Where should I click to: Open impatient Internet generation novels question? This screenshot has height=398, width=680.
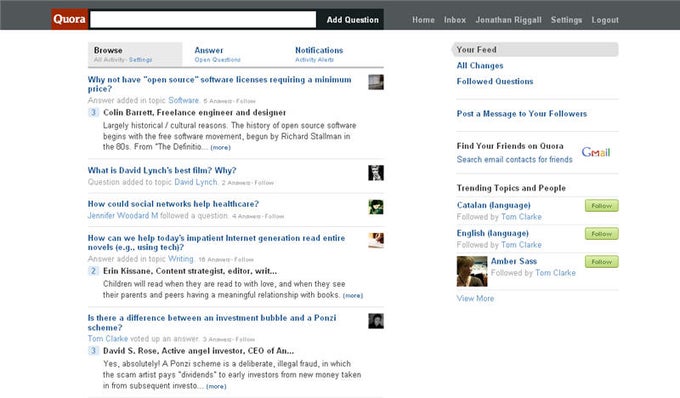tap(216, 242)
